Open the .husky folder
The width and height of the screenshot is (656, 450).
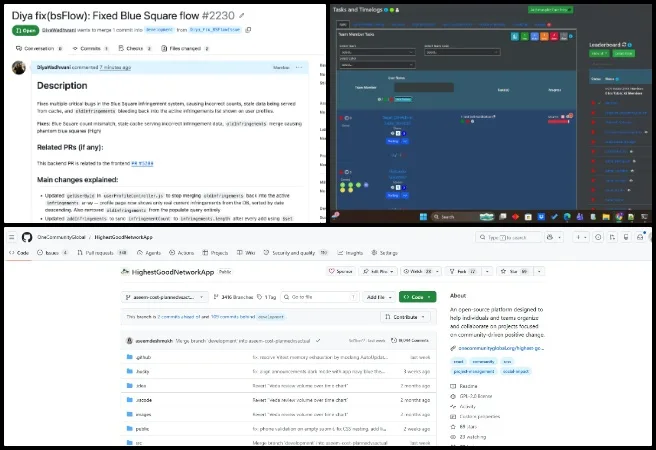142,372
